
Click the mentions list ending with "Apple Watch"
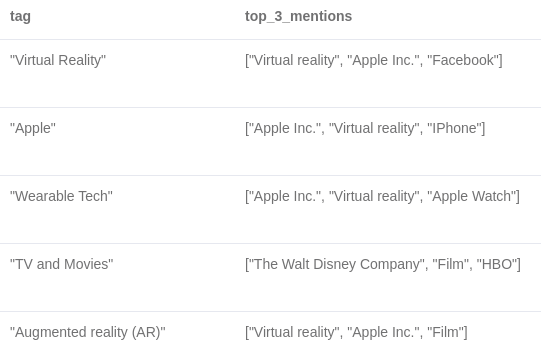click(x=382, y=196)
